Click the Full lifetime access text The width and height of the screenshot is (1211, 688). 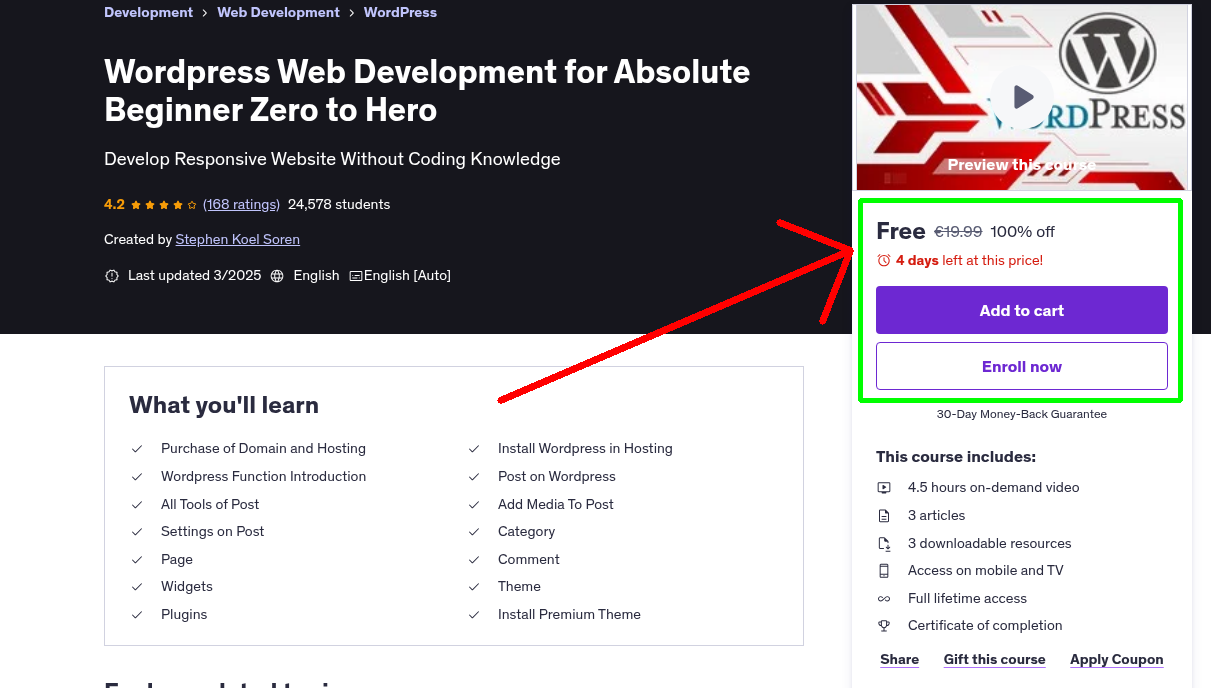click(x=967, y=599)
